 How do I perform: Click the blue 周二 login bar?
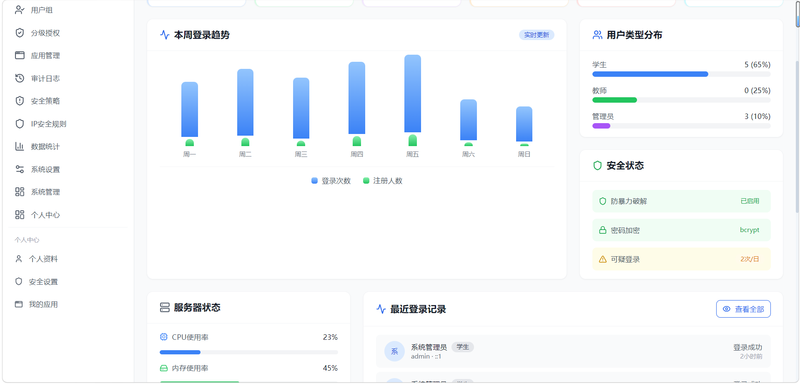245,103
